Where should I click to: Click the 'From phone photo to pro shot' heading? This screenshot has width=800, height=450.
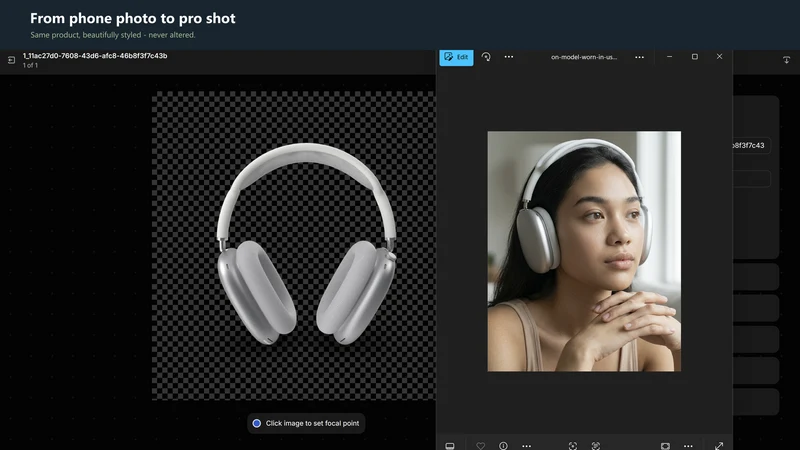[133, 18]
